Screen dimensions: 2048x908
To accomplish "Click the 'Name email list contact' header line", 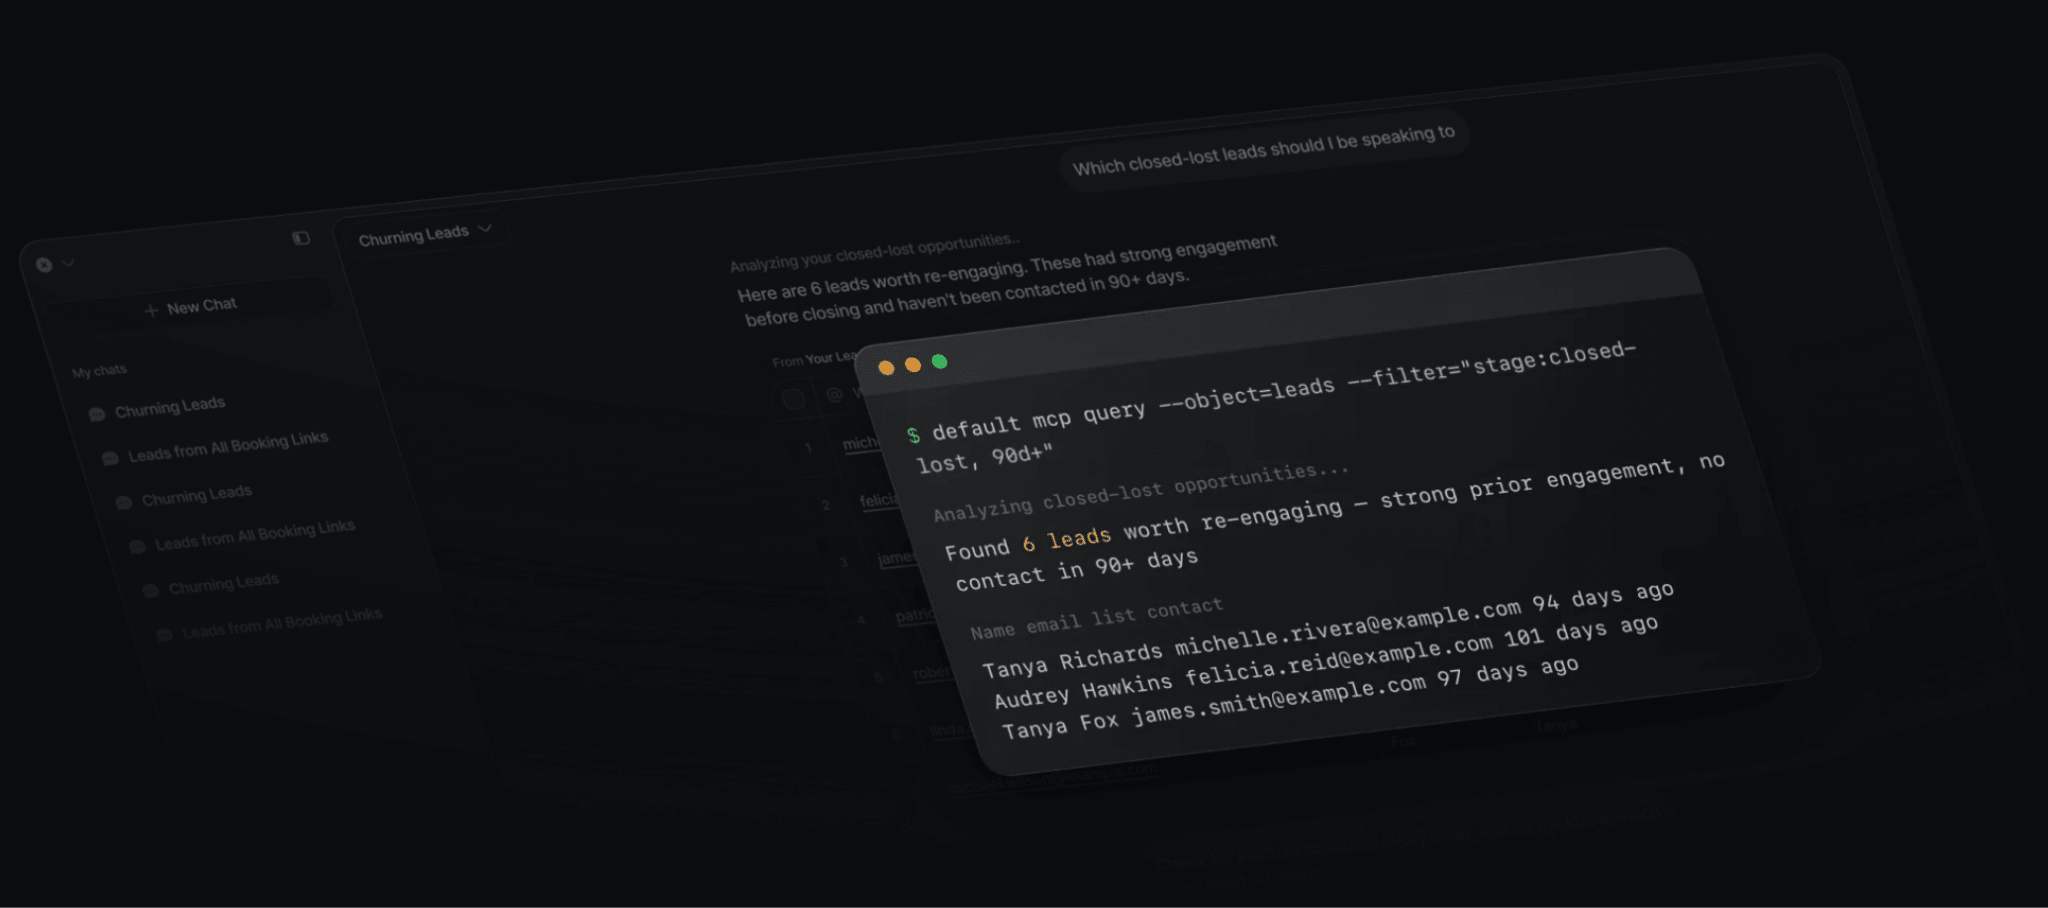I will [1096, 618].
